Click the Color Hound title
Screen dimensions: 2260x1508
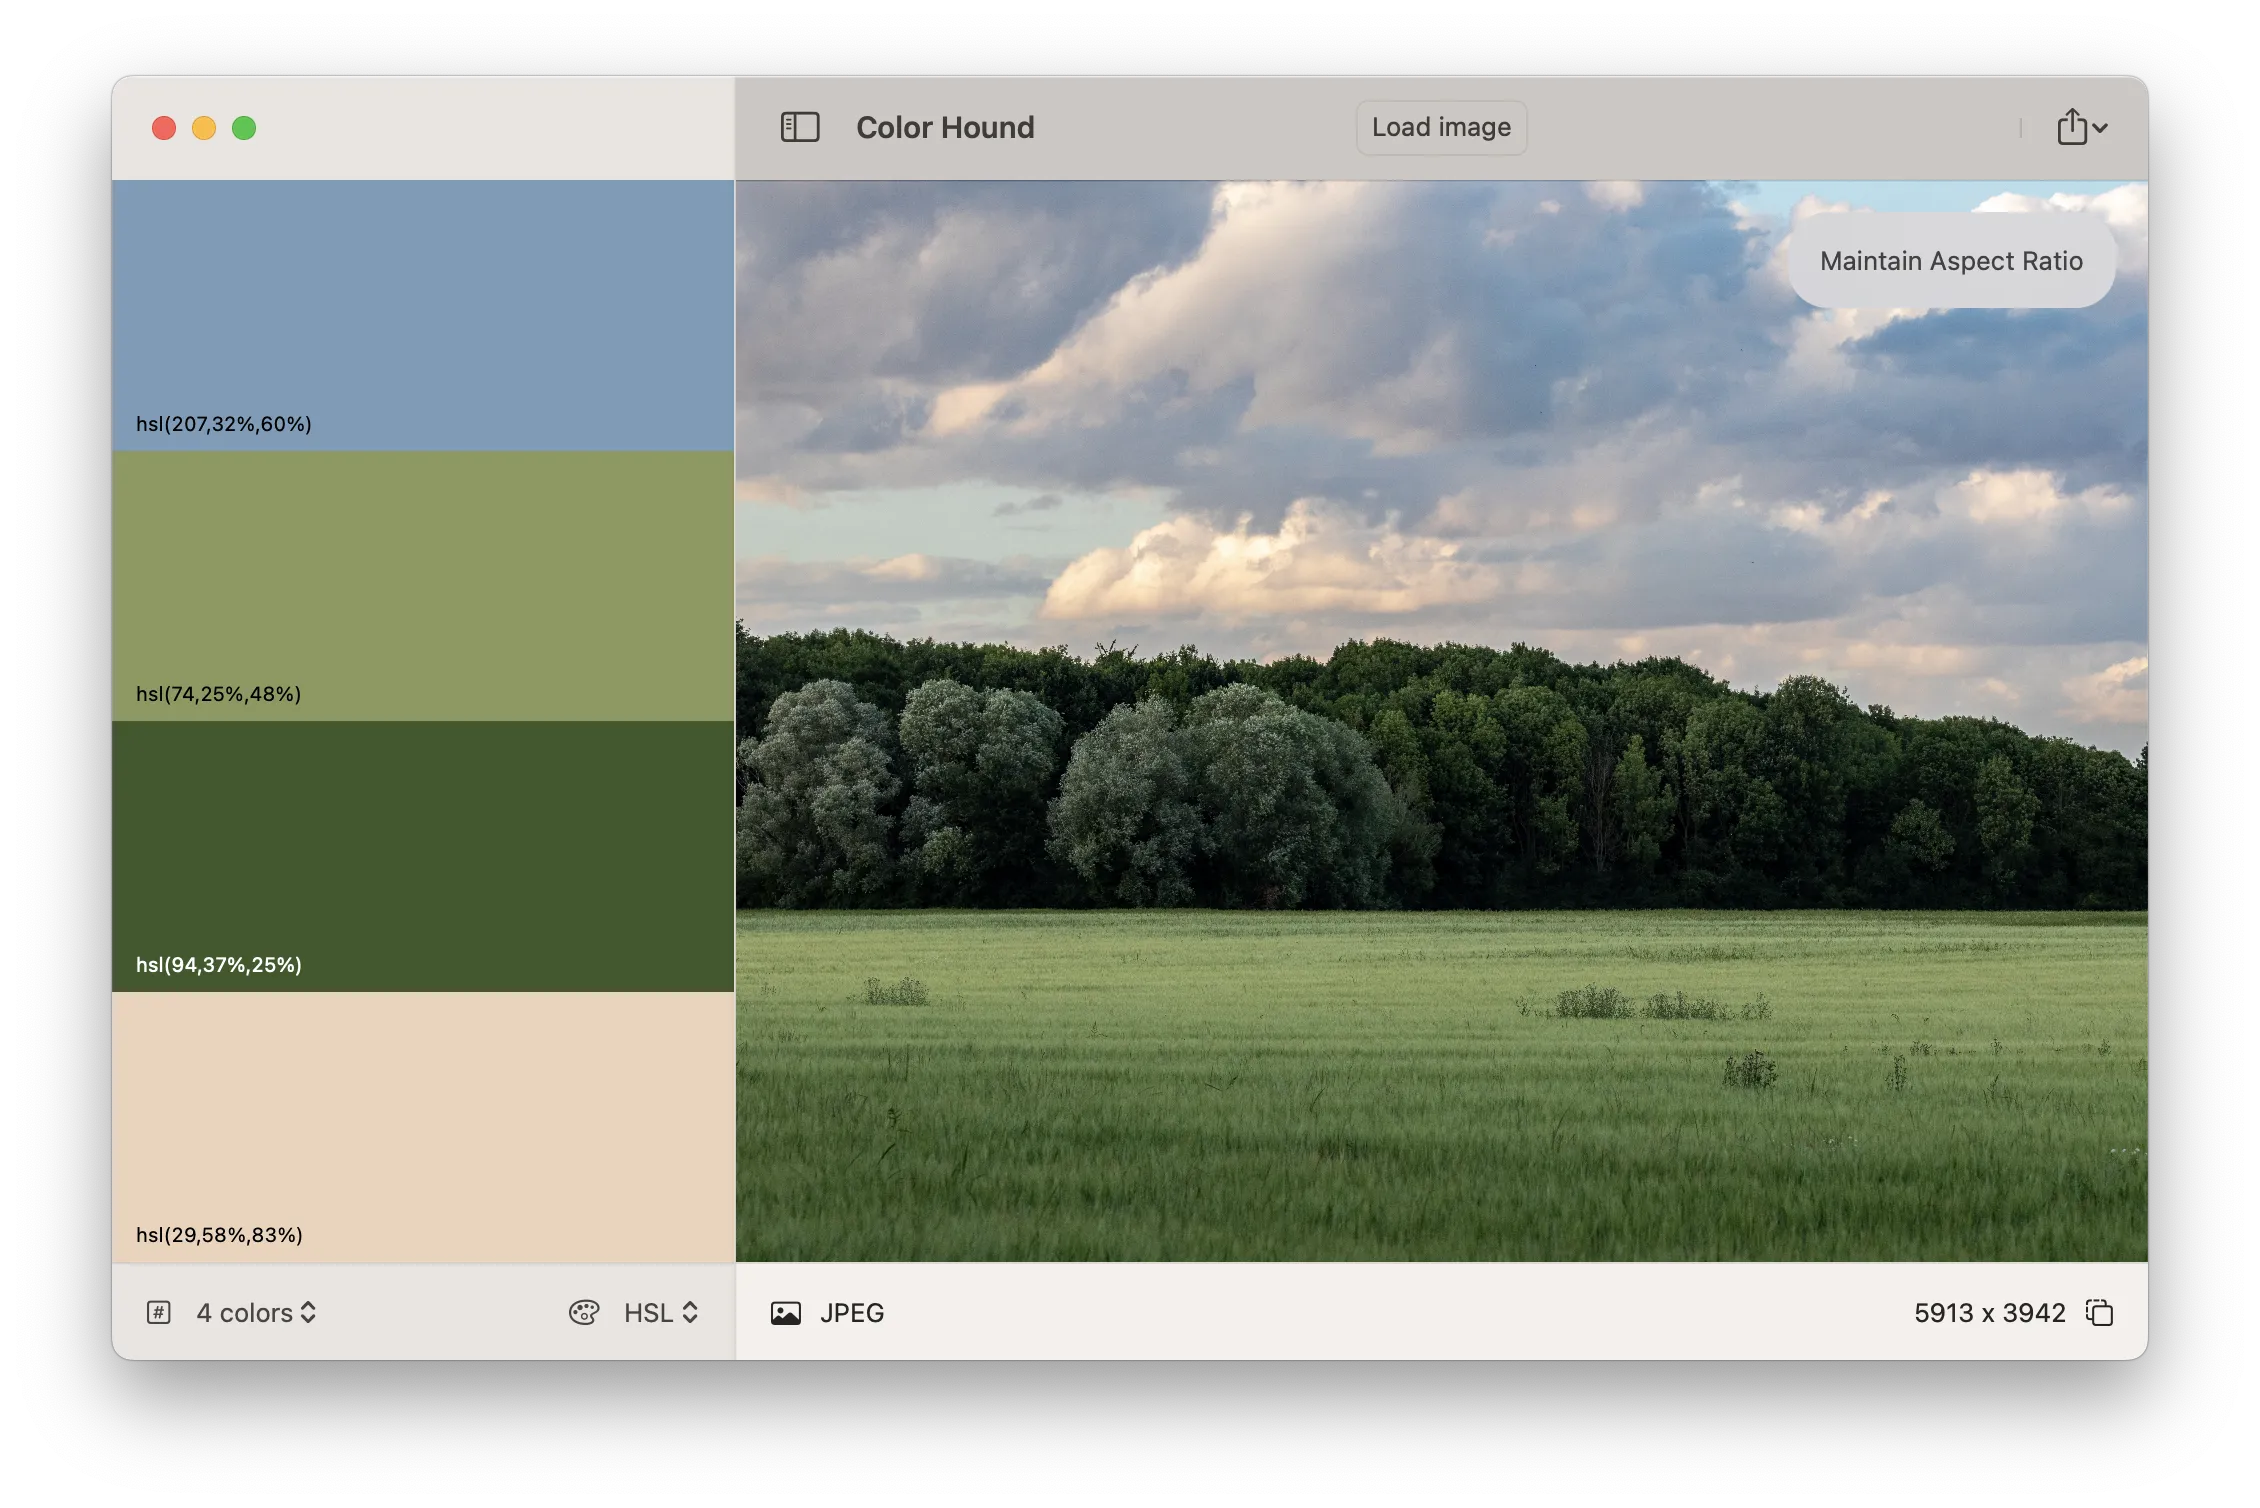(x=944, y=127)
